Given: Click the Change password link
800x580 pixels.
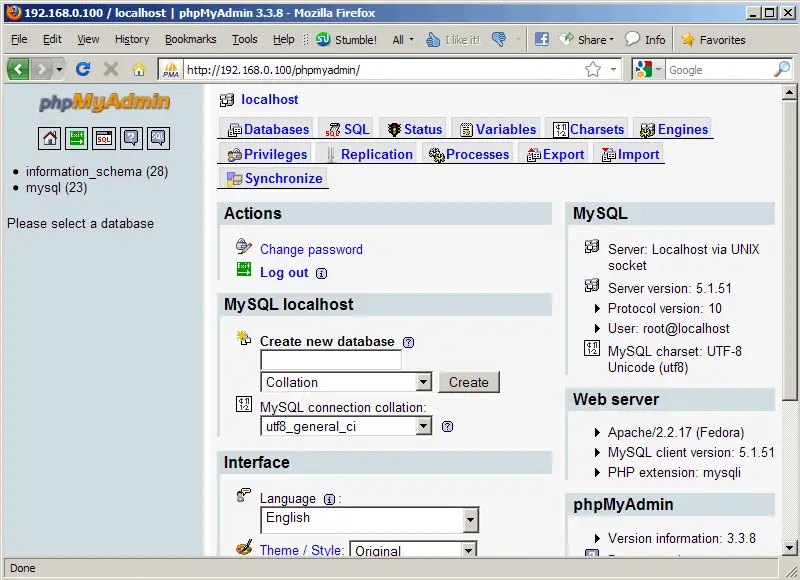Looking at the screenshot, I should 311,249.
